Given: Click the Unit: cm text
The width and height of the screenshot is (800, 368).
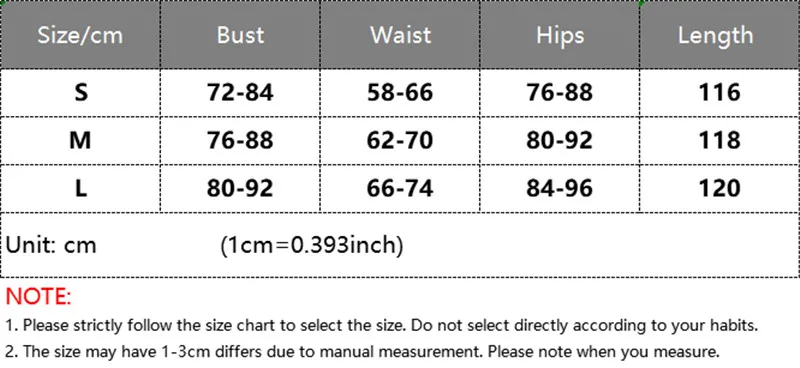Looking at the screenshot, I should point(51,246).
